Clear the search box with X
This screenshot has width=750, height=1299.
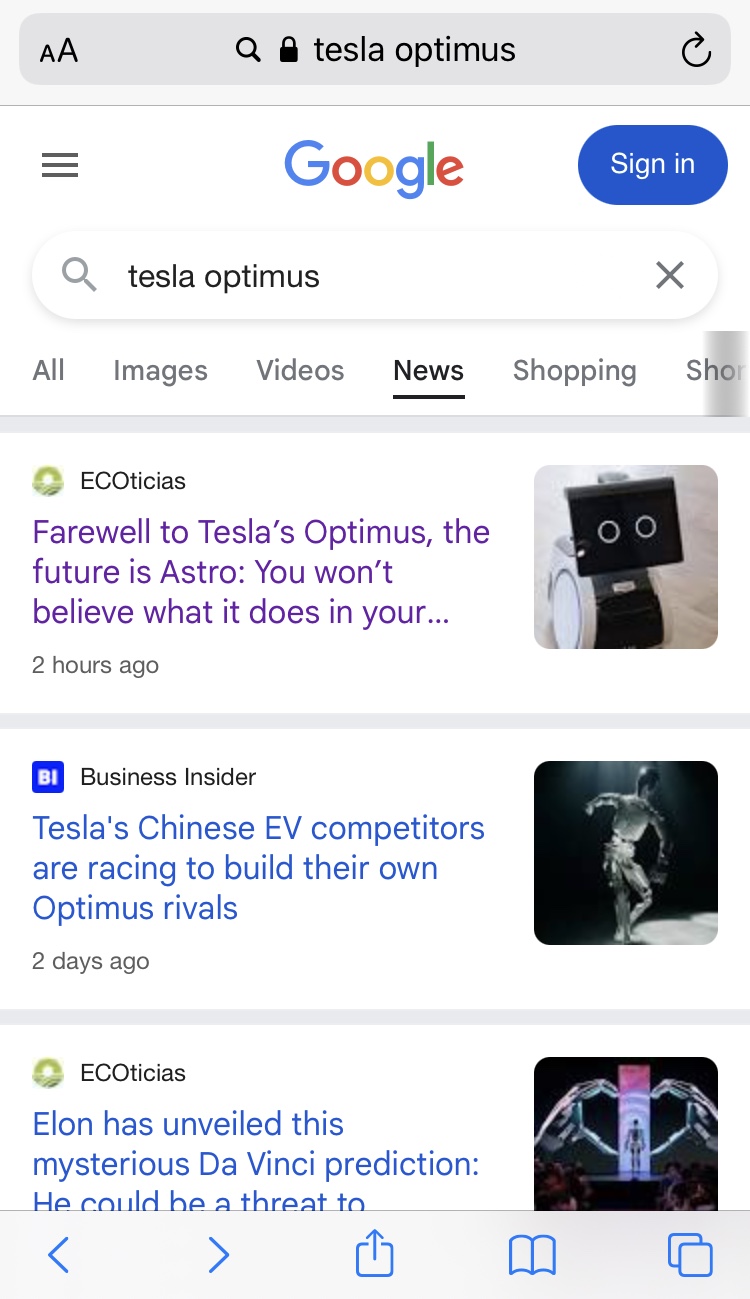click(x=669, y=275)
